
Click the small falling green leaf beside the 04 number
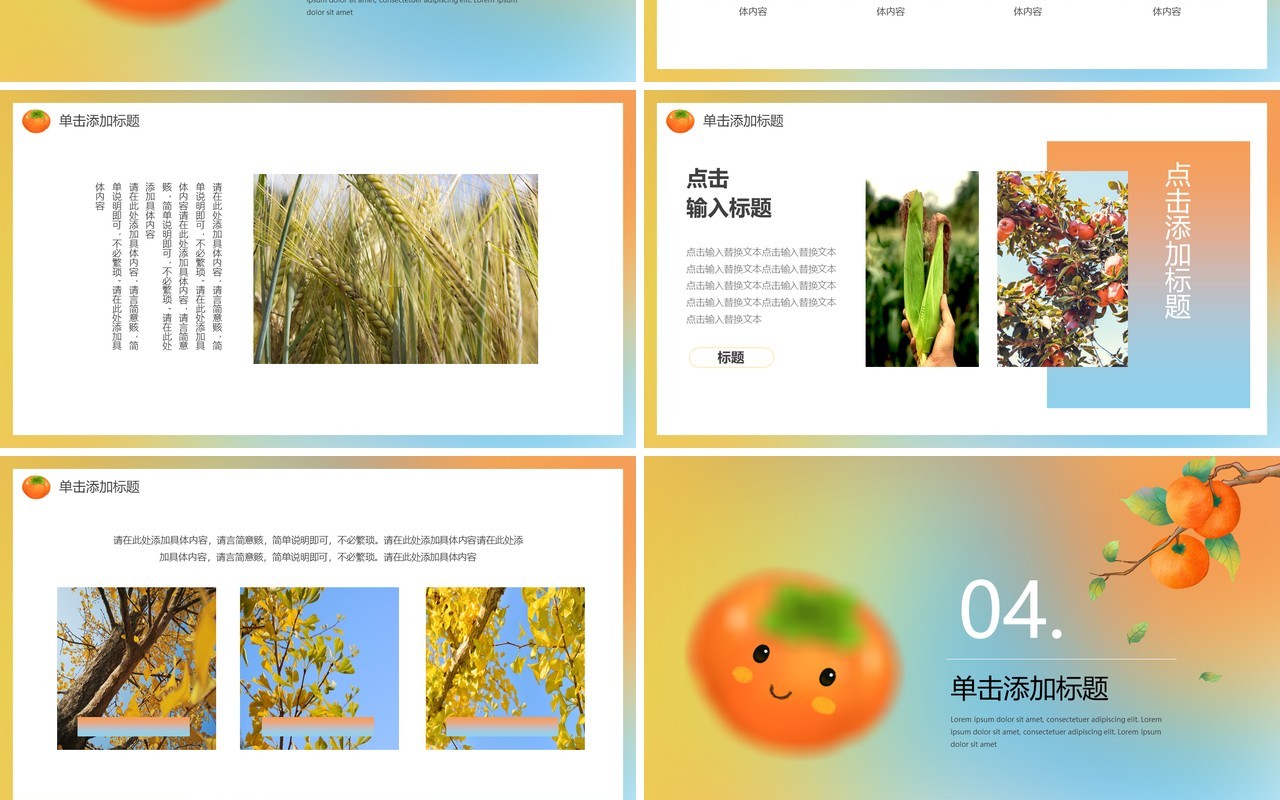(x=1137, y=632)
